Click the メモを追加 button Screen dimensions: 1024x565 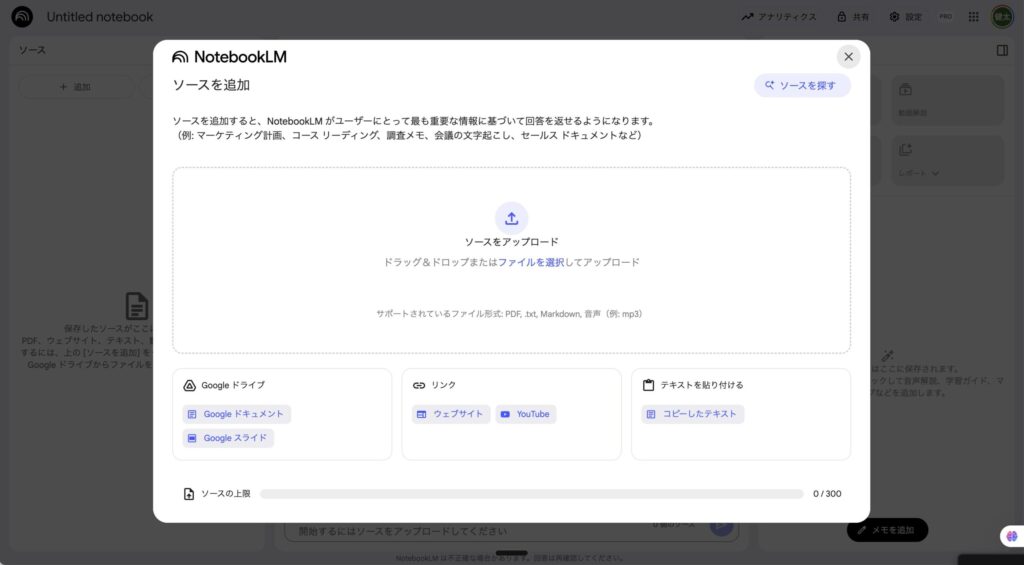point(887,530)
